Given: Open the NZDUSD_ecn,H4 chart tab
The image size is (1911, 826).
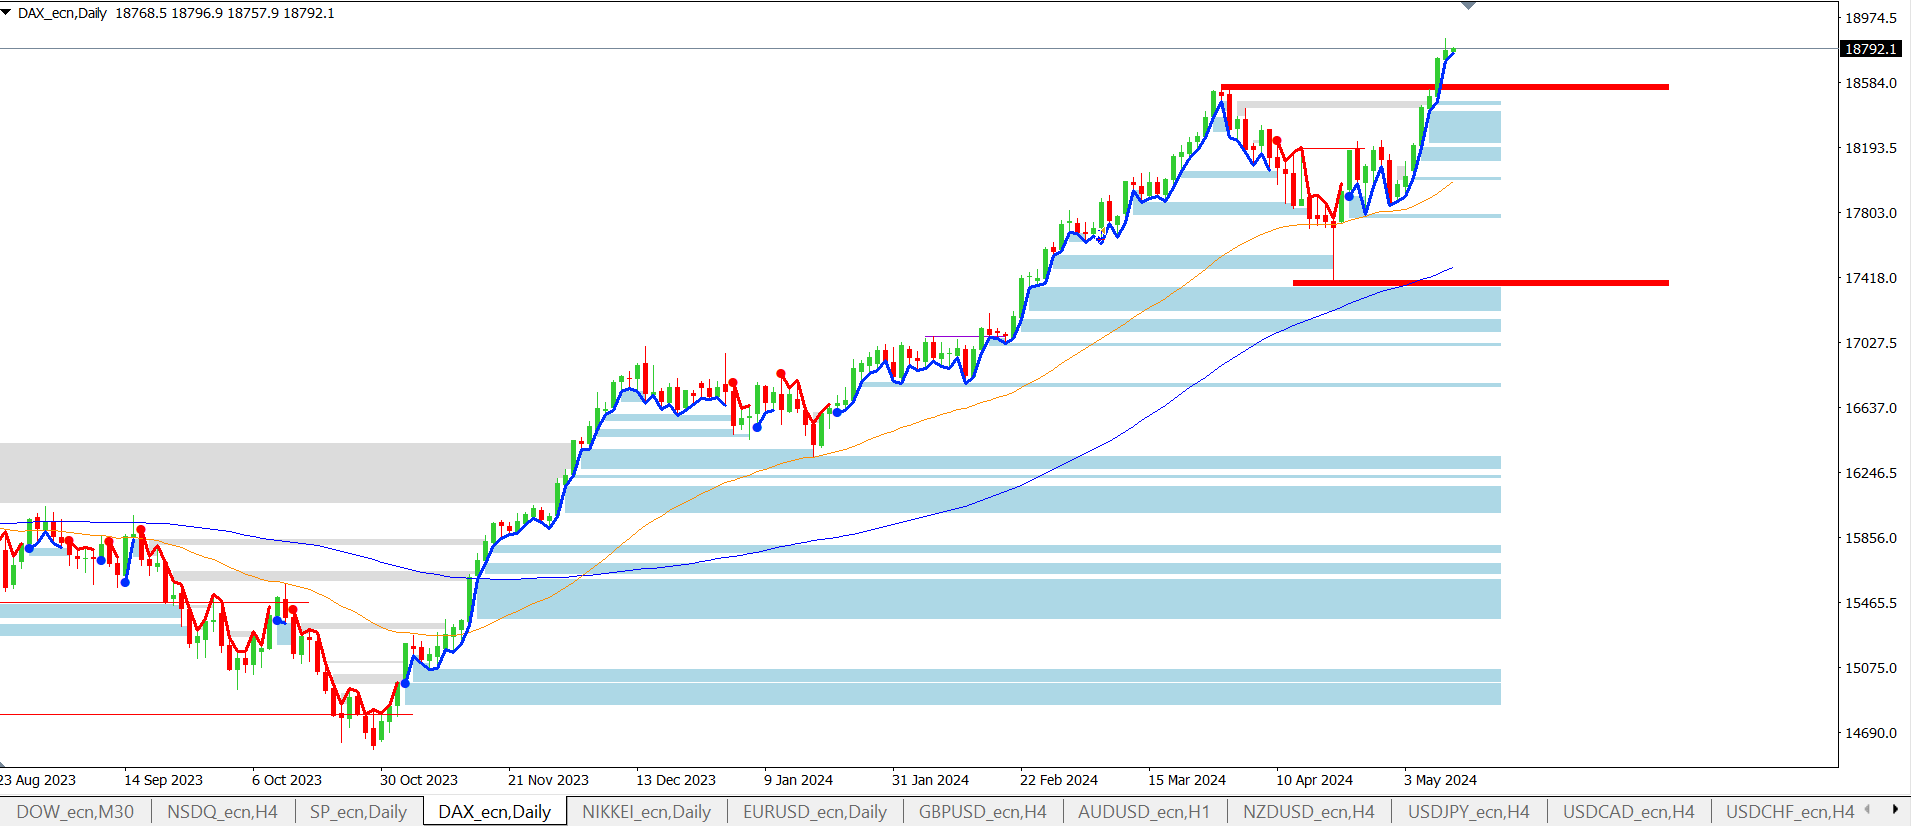Looking at the screenshot, I should click(1309, 812).
